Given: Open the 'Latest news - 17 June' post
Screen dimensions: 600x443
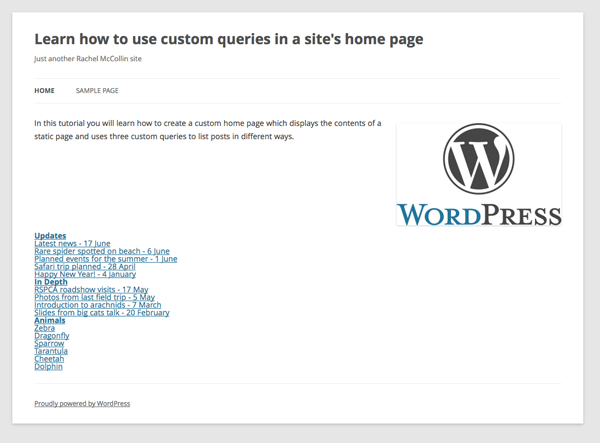Looking at the screenshot, I should pyautogui.click(x=72, y=243).
